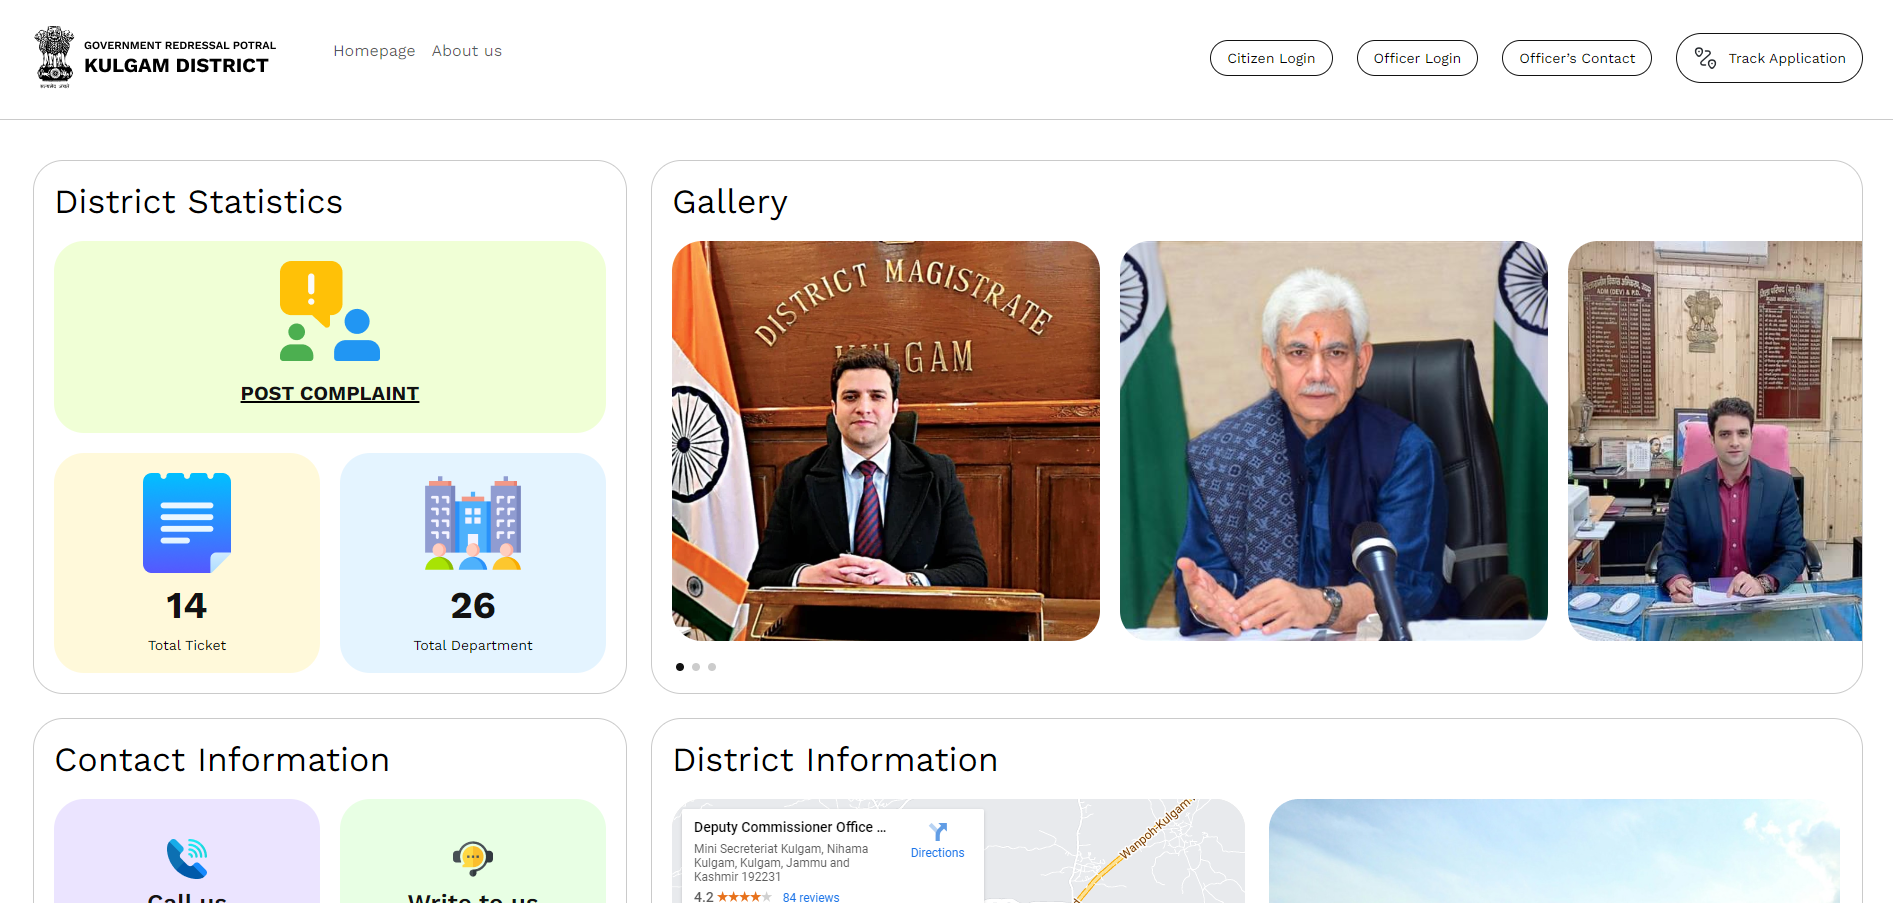Jump to the third gallery carousel dot
This screenshot has width=1893, height=903.
pyautogui.click(x=712, y=667)
